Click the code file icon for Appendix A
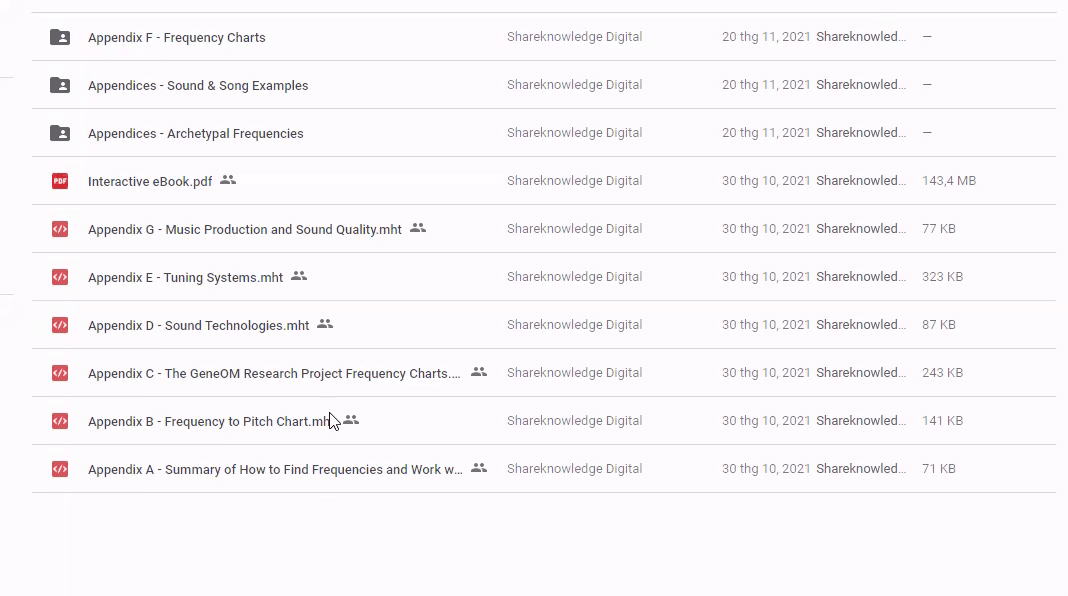The height and width of the screenshot is (596, 1068). 60,469
